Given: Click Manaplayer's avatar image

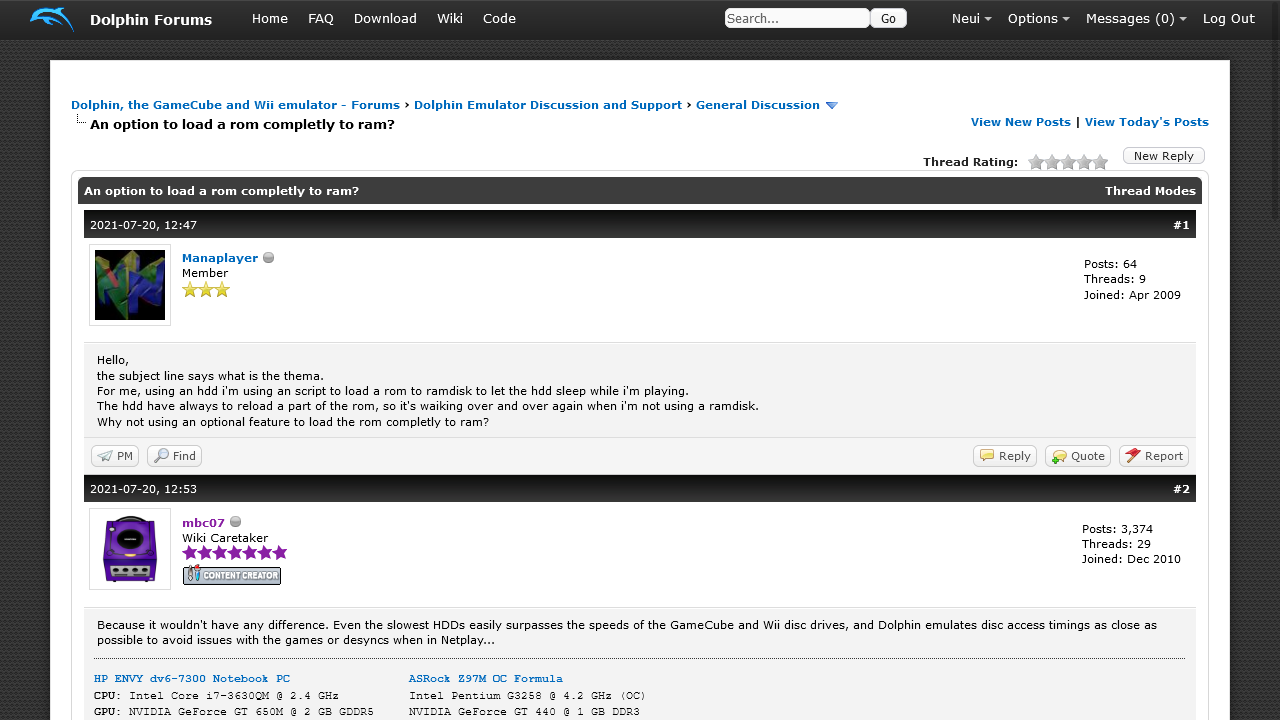Looking at the screenshot, I should [130, 285].
